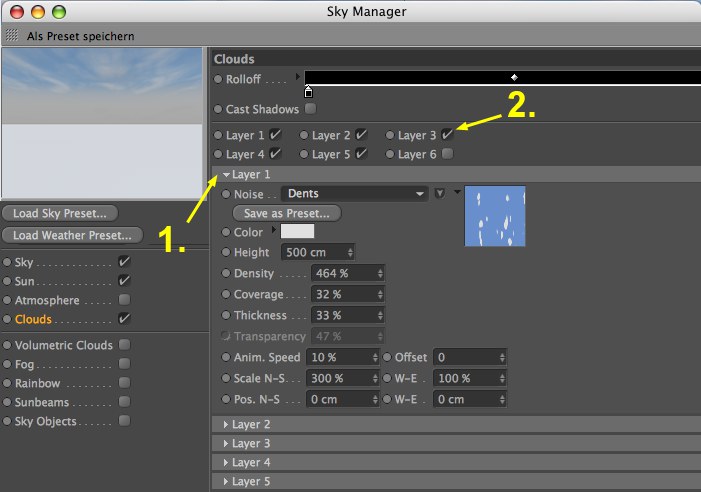701x492 pixels.
Task: Select the Clouds item in the sidebar
Action: tap(33, 319)
